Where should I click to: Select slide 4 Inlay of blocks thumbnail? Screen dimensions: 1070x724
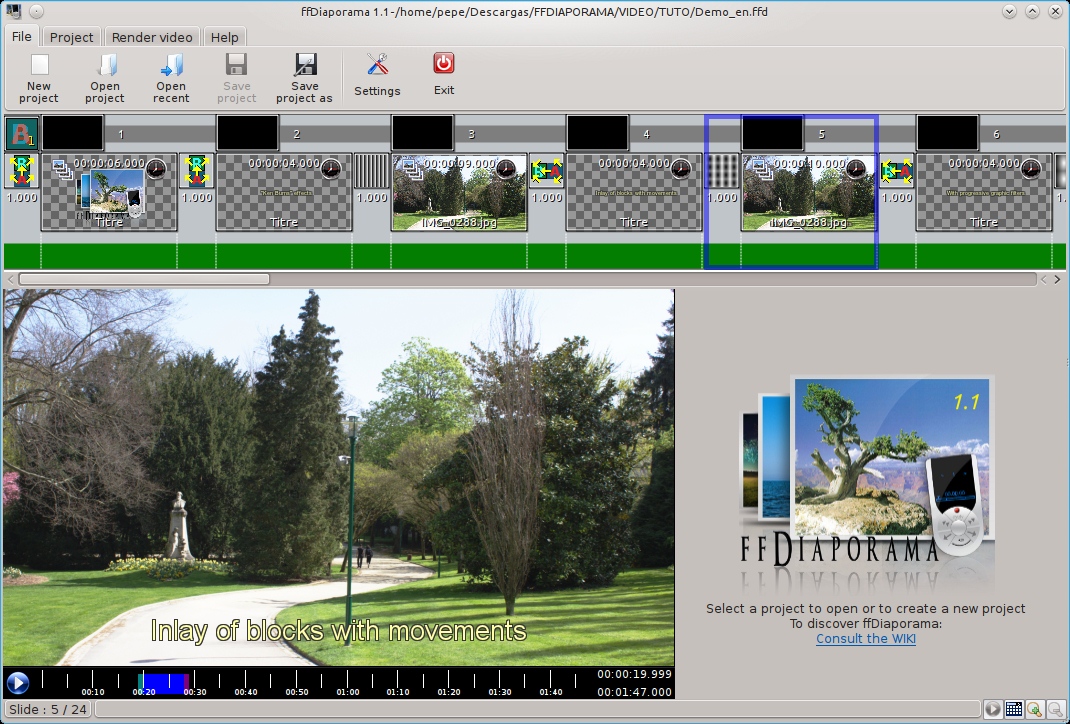point(634,192)
